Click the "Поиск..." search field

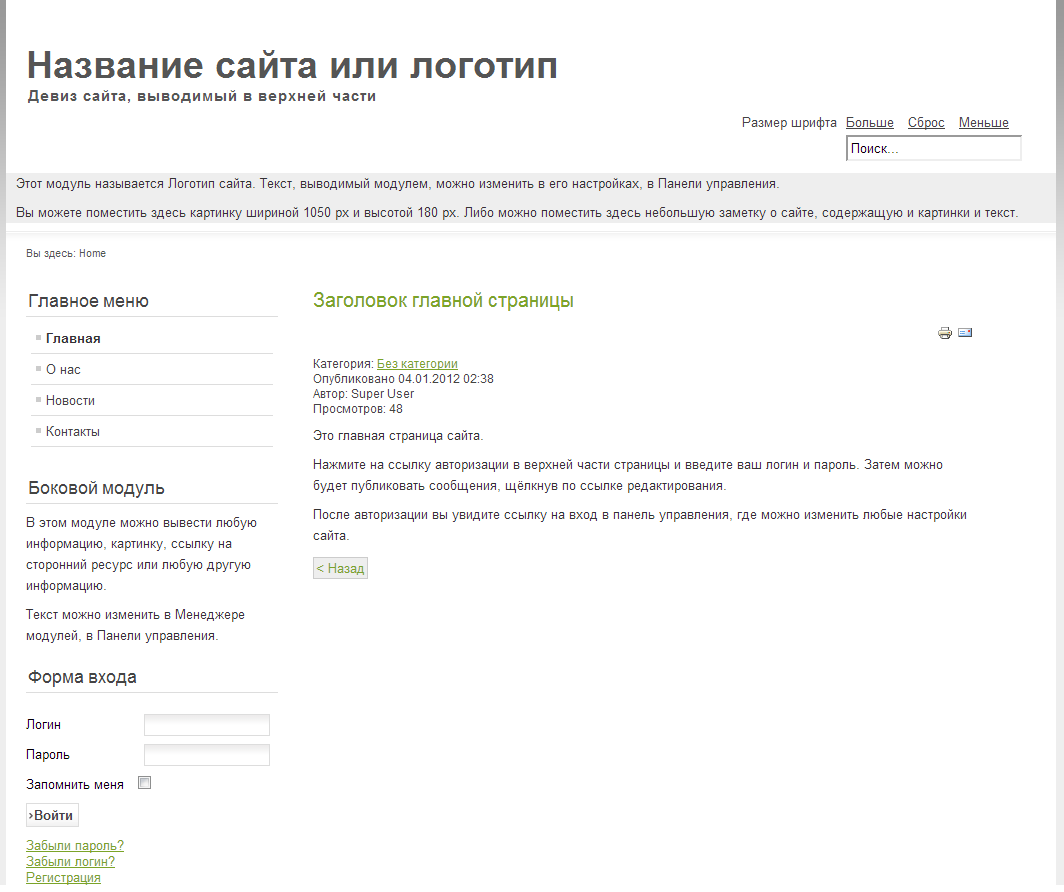[933, 149]
